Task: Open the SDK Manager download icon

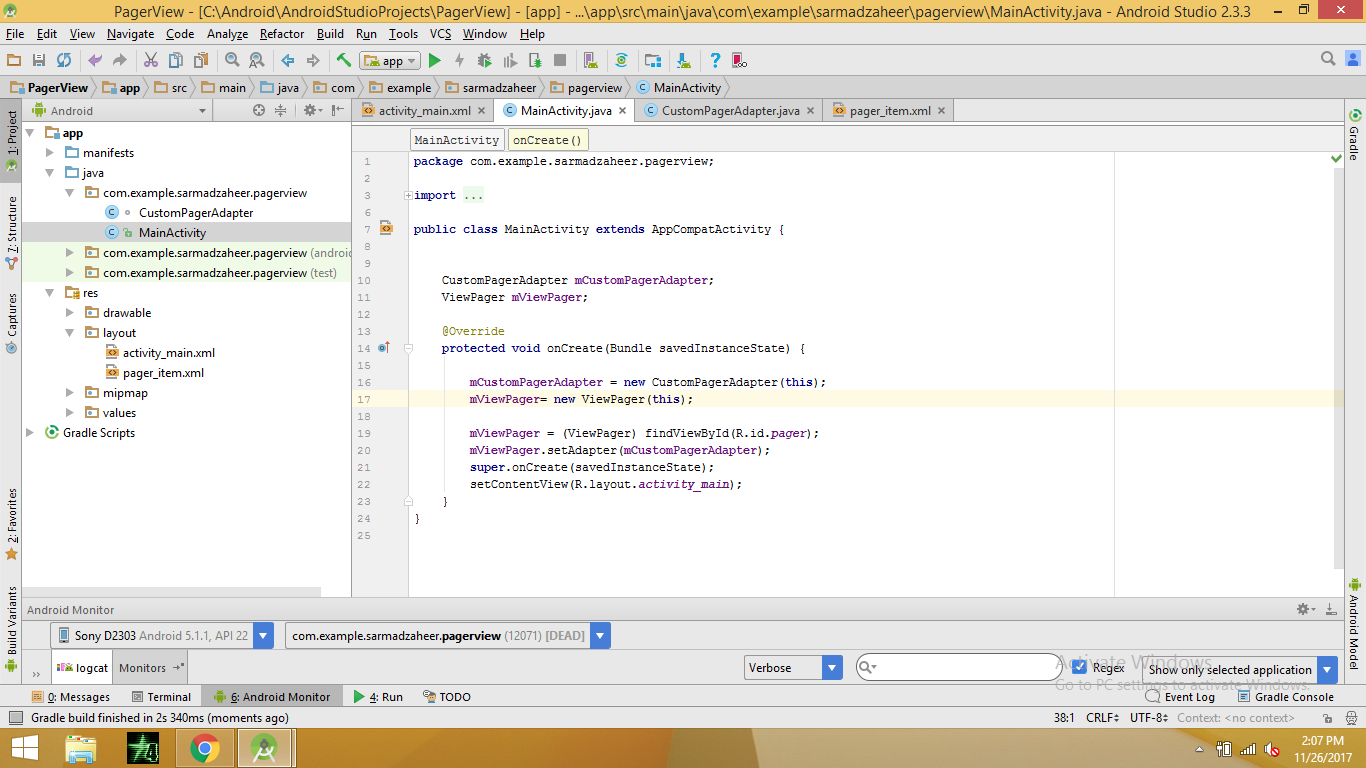Action: [x=683, y=61]
